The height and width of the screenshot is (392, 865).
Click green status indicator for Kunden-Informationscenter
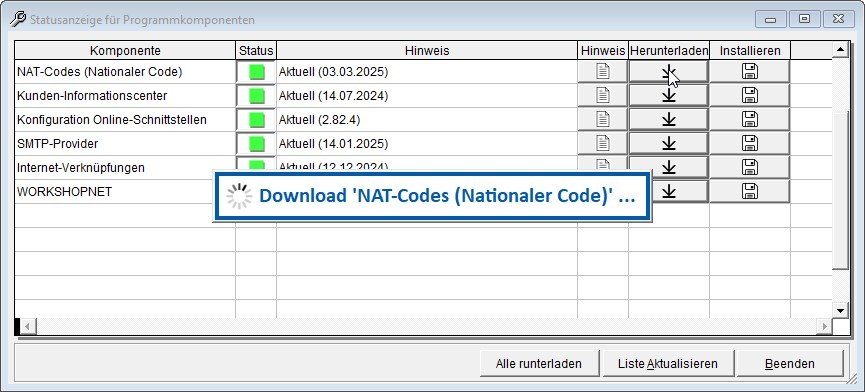(x=257, y=96)
